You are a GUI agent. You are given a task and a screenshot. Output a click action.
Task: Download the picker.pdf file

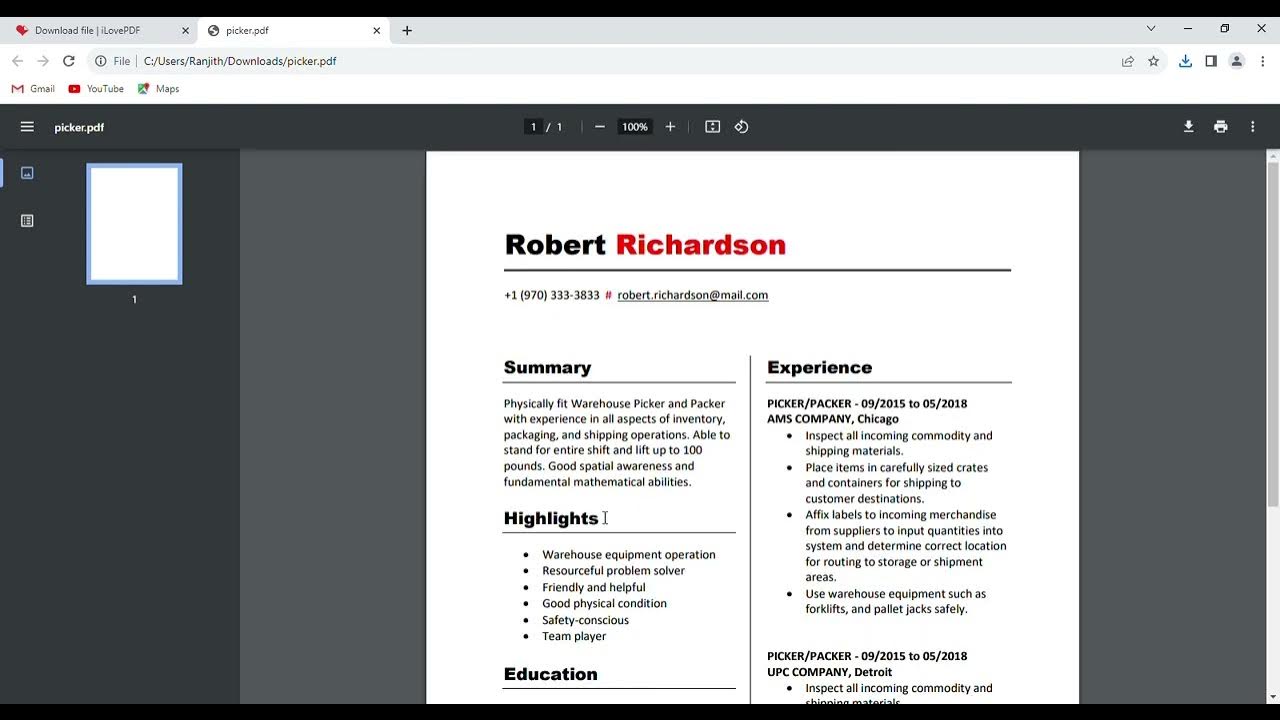click(x=1188, y=127)
